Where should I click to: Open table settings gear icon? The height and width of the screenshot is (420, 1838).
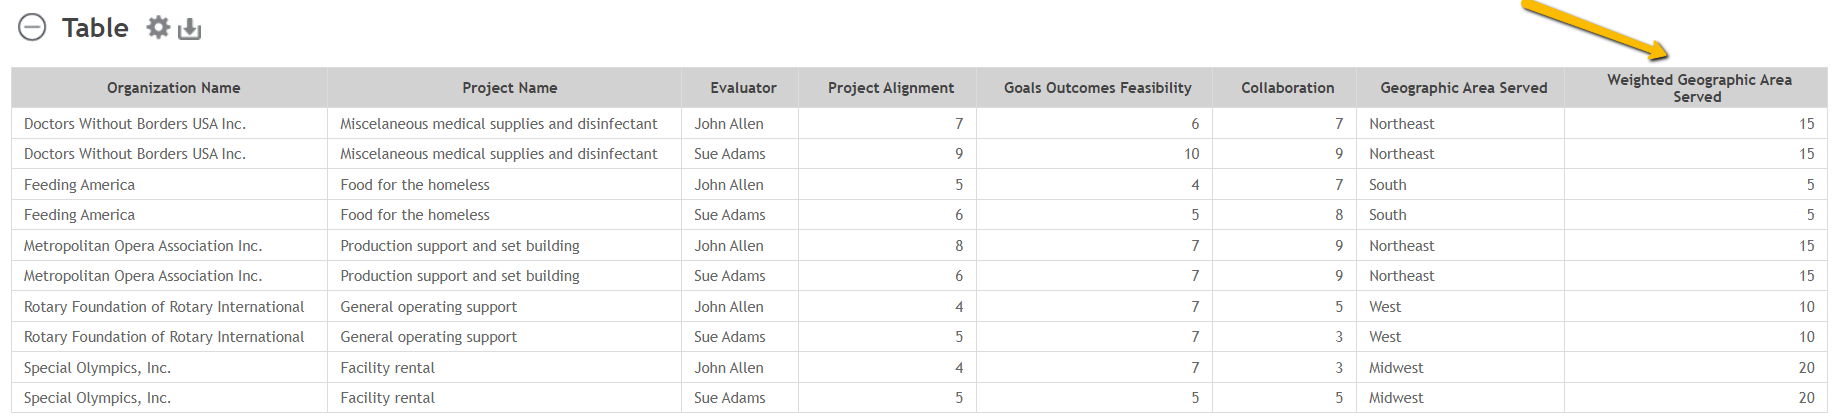pyautogui.click(x=158, y=27)
